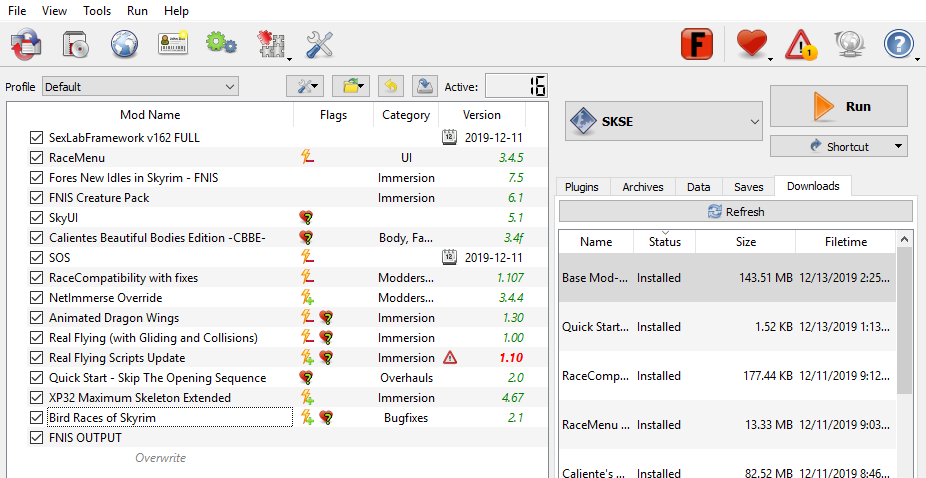Click the heart flag for Calientes Beautiful Bodies
The image size is (926, 478).
pyautogui.click(x=306, y=238)
